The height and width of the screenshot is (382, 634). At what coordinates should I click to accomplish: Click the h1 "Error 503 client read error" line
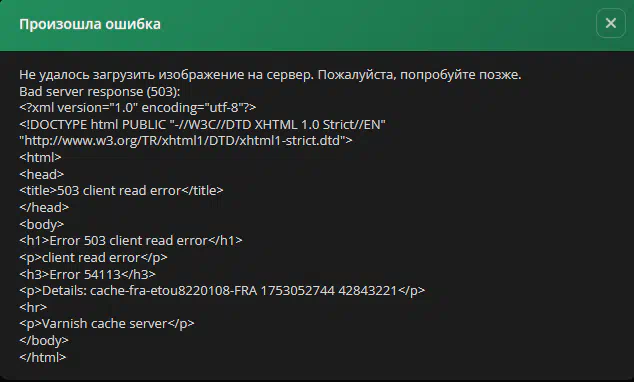pos(131,241)
